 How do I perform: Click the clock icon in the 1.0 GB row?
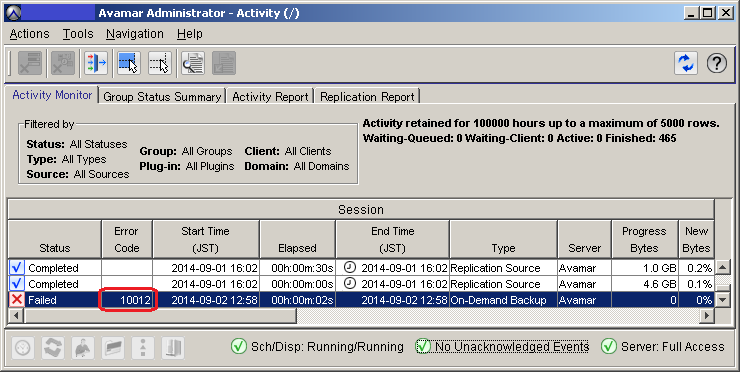click(x=349, y=267)
